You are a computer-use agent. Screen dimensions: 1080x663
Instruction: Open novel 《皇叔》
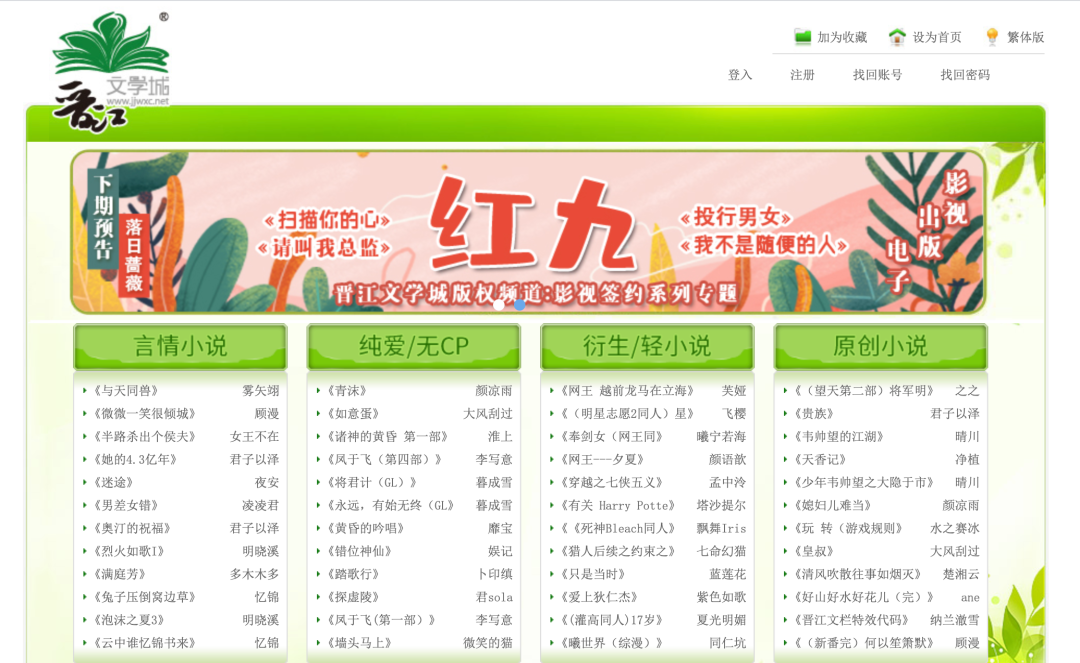(814, 551)
